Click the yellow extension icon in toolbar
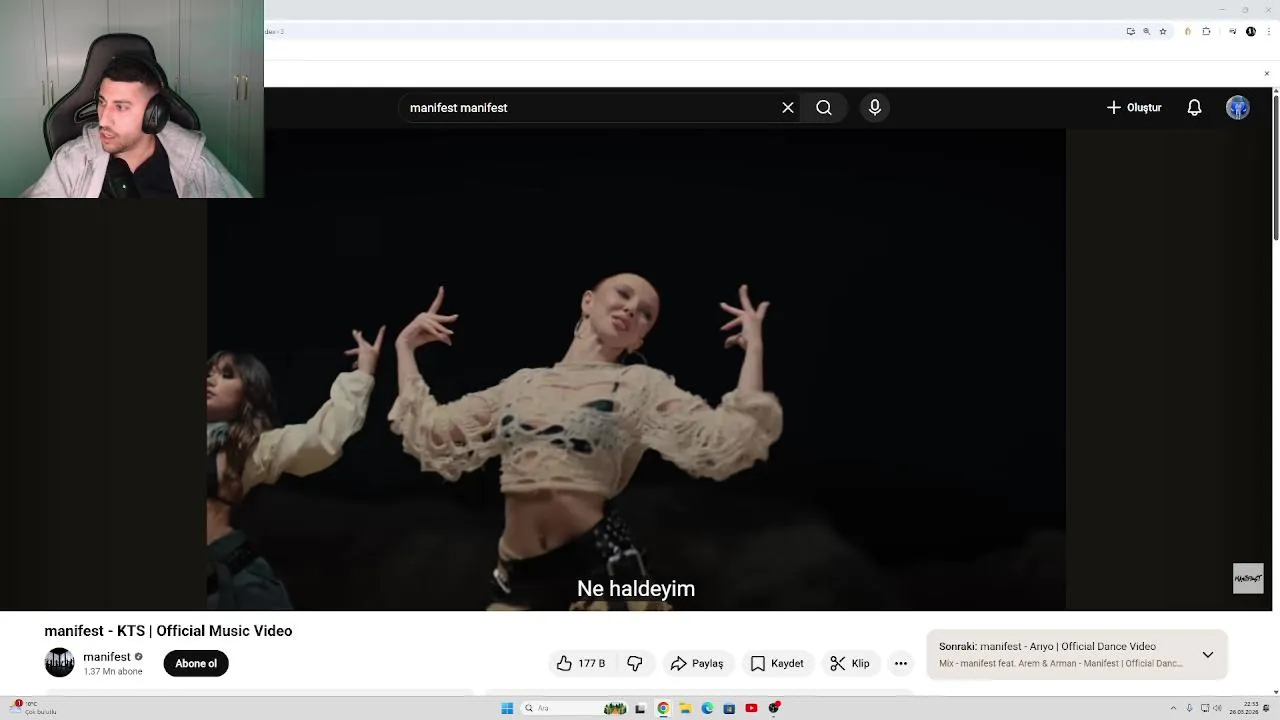 pos(1188,31)
